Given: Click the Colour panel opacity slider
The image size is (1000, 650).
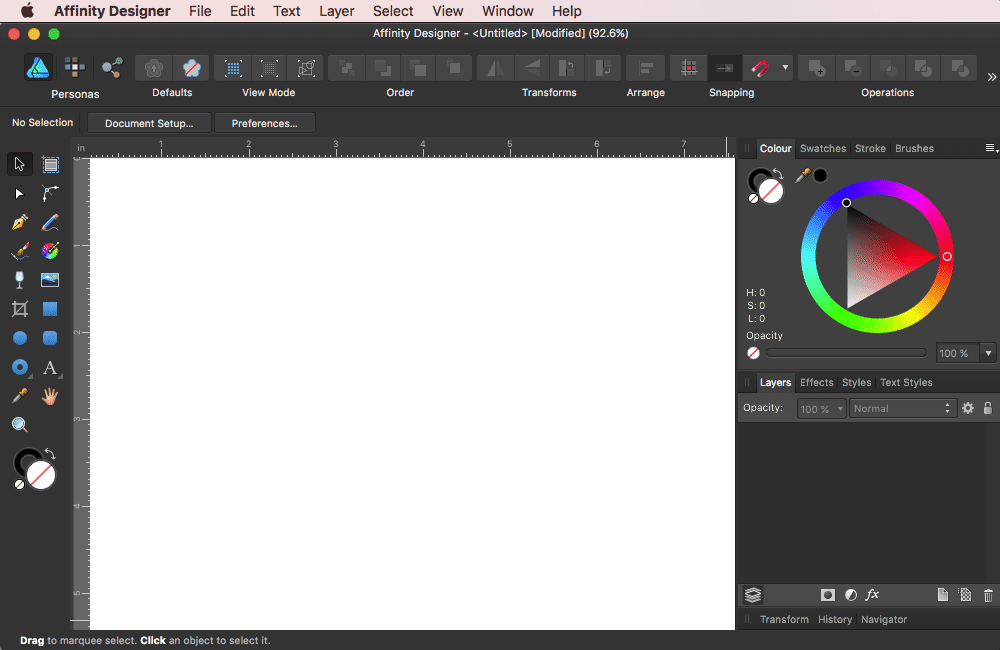Looking at the screenshot, I should (x=846, y=353).
